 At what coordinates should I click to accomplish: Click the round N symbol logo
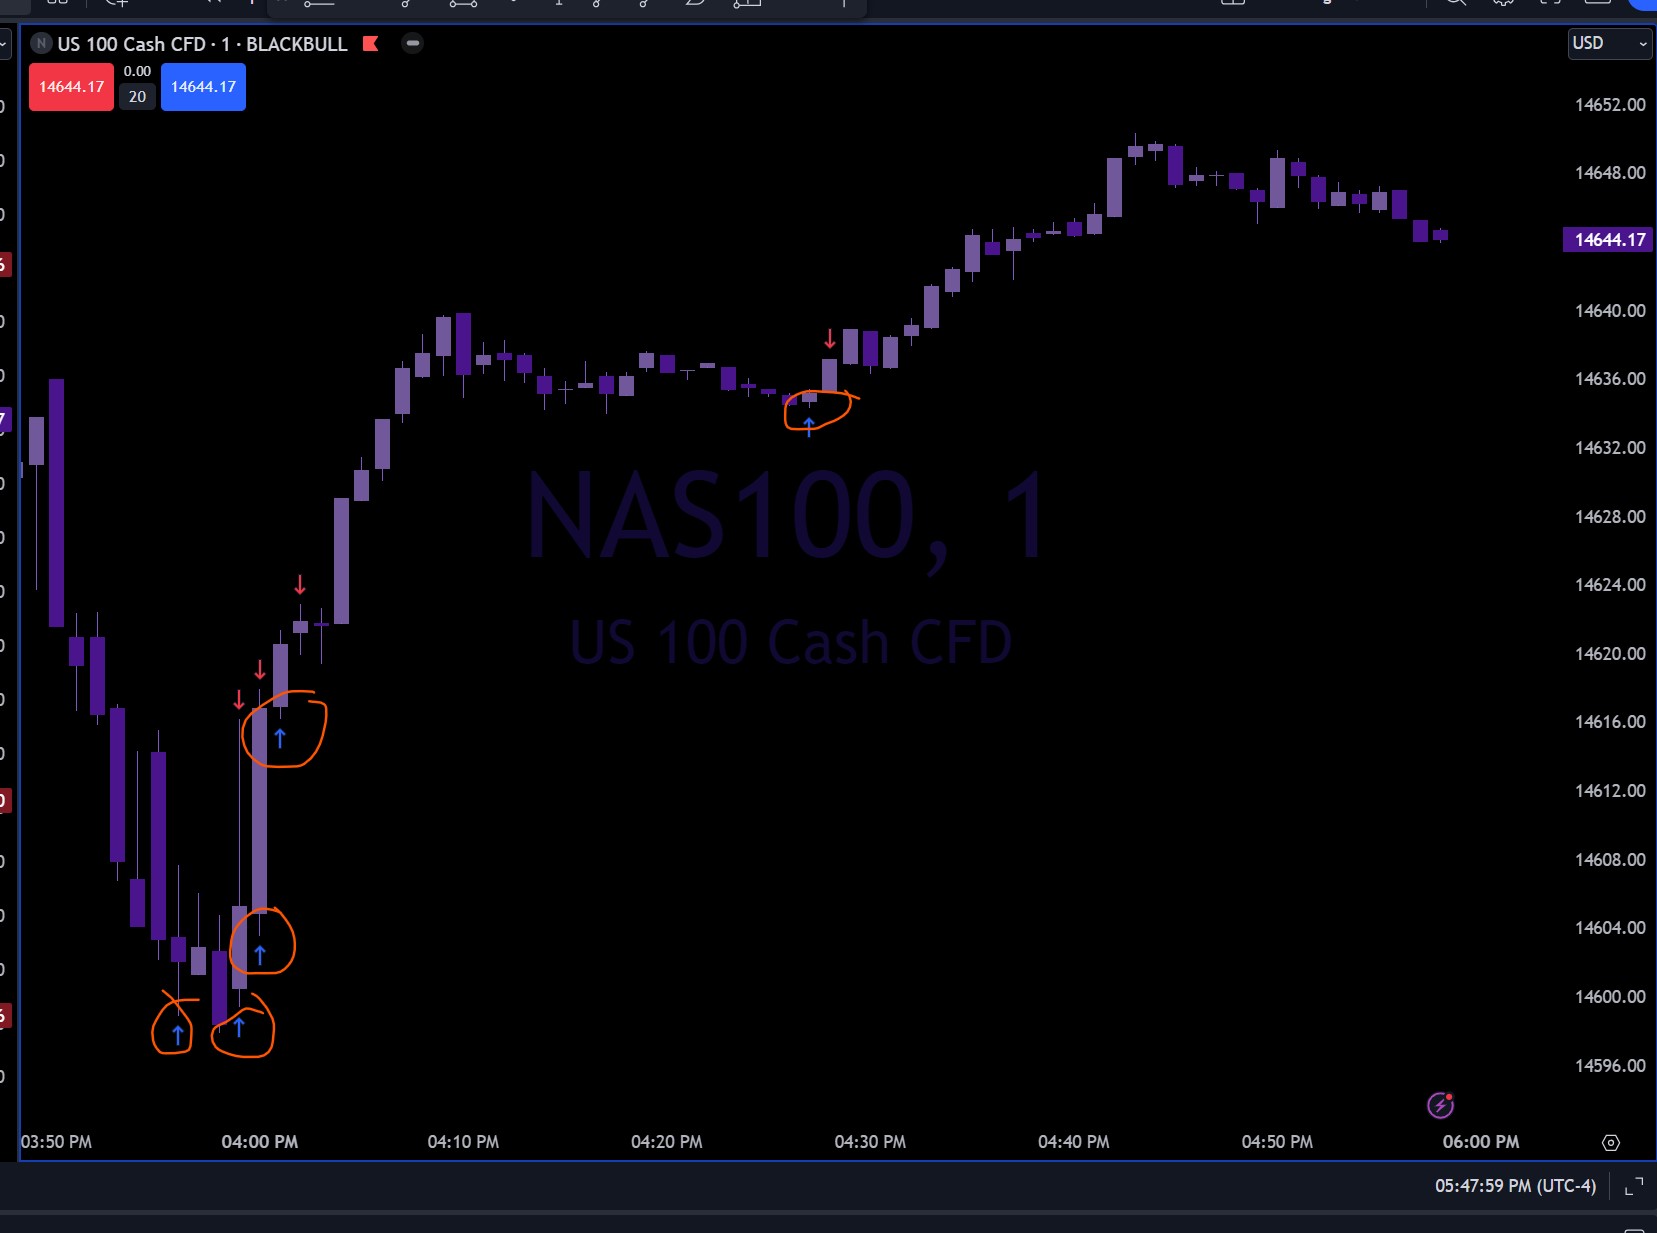[41, 44]
